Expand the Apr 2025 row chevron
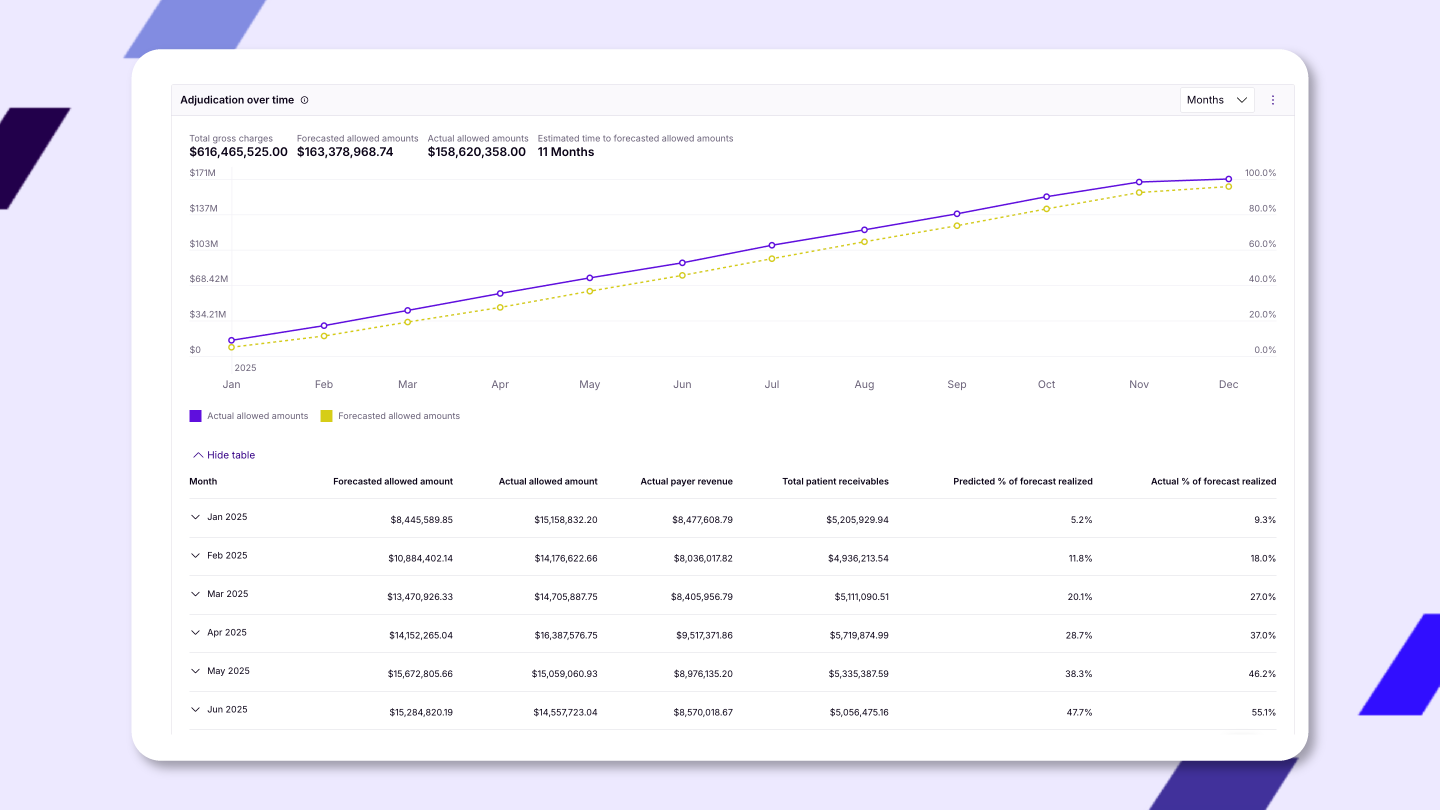 point(195,632)
